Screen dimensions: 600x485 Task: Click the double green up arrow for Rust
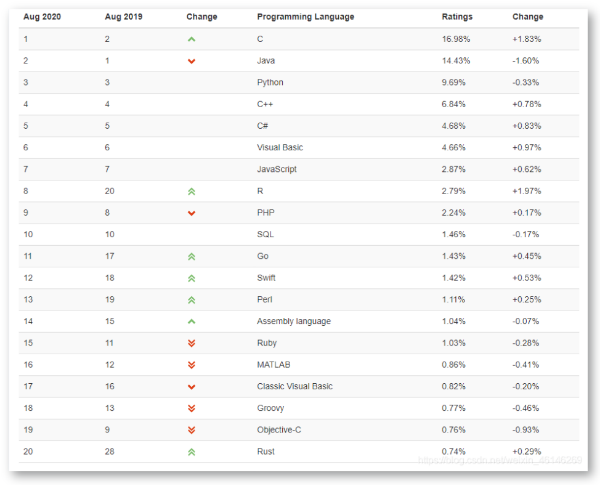pyautogui.click(x=191, y=452)
